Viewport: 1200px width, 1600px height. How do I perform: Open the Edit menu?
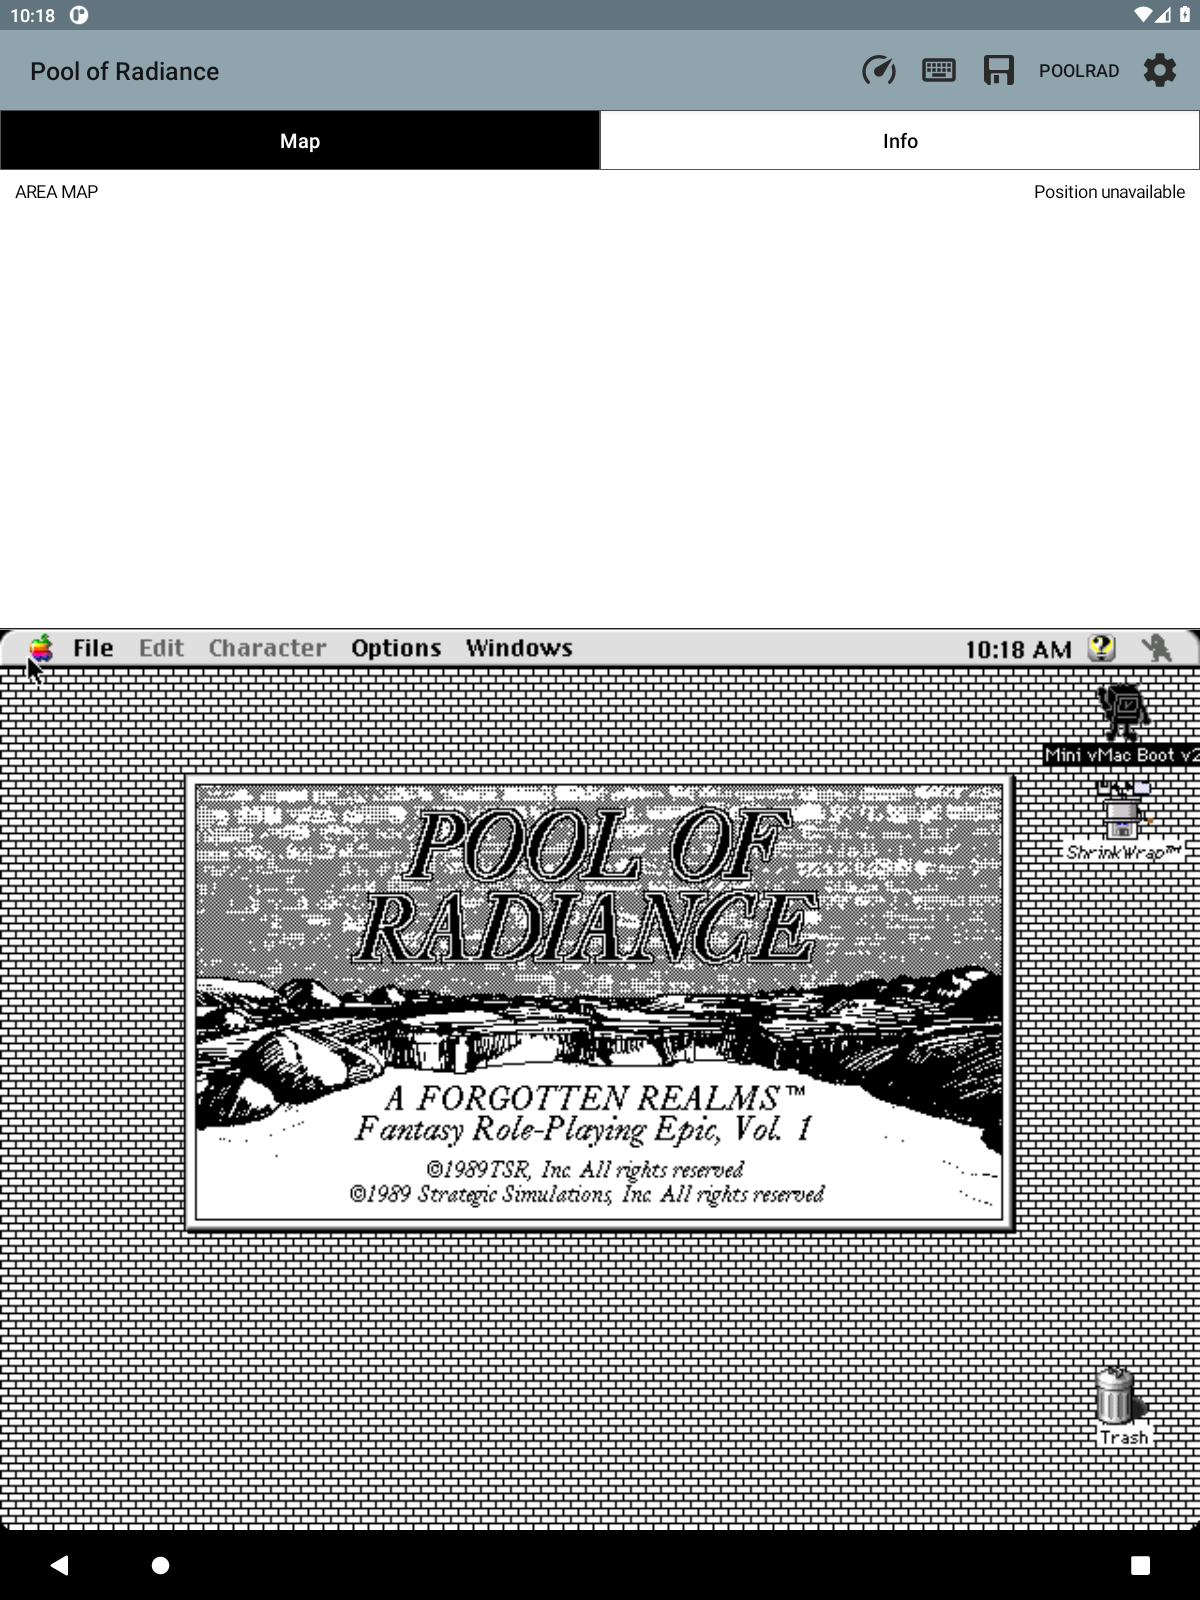161,648
